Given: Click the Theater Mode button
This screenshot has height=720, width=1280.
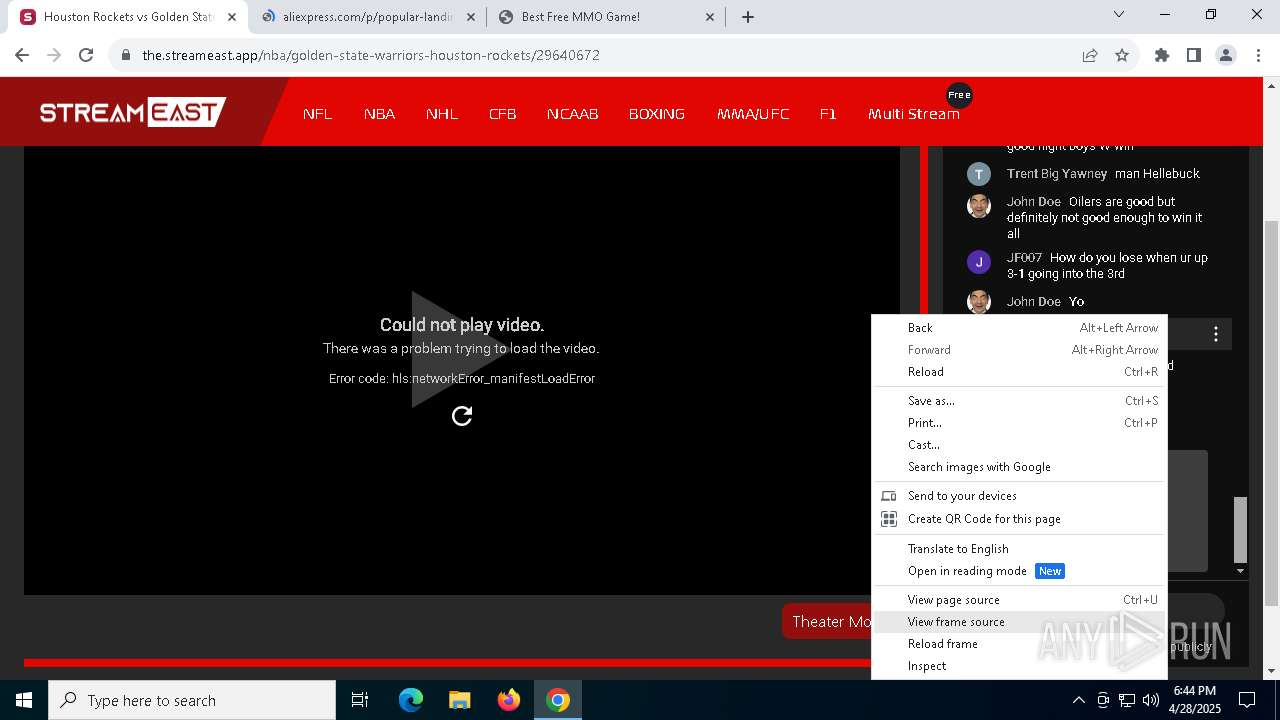Looking at the screenshot, I should (x=827, y=621).
